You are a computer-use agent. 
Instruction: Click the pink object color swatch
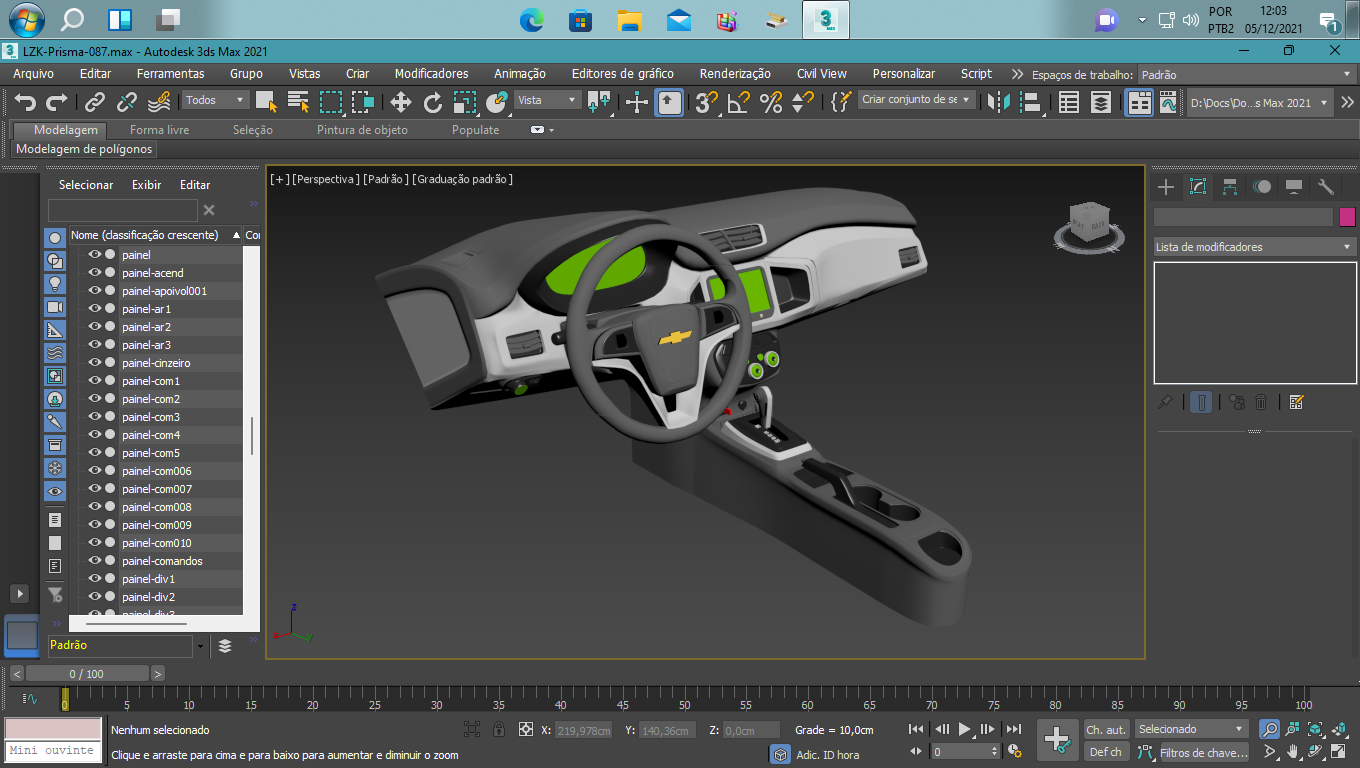tap(1347, 217)
